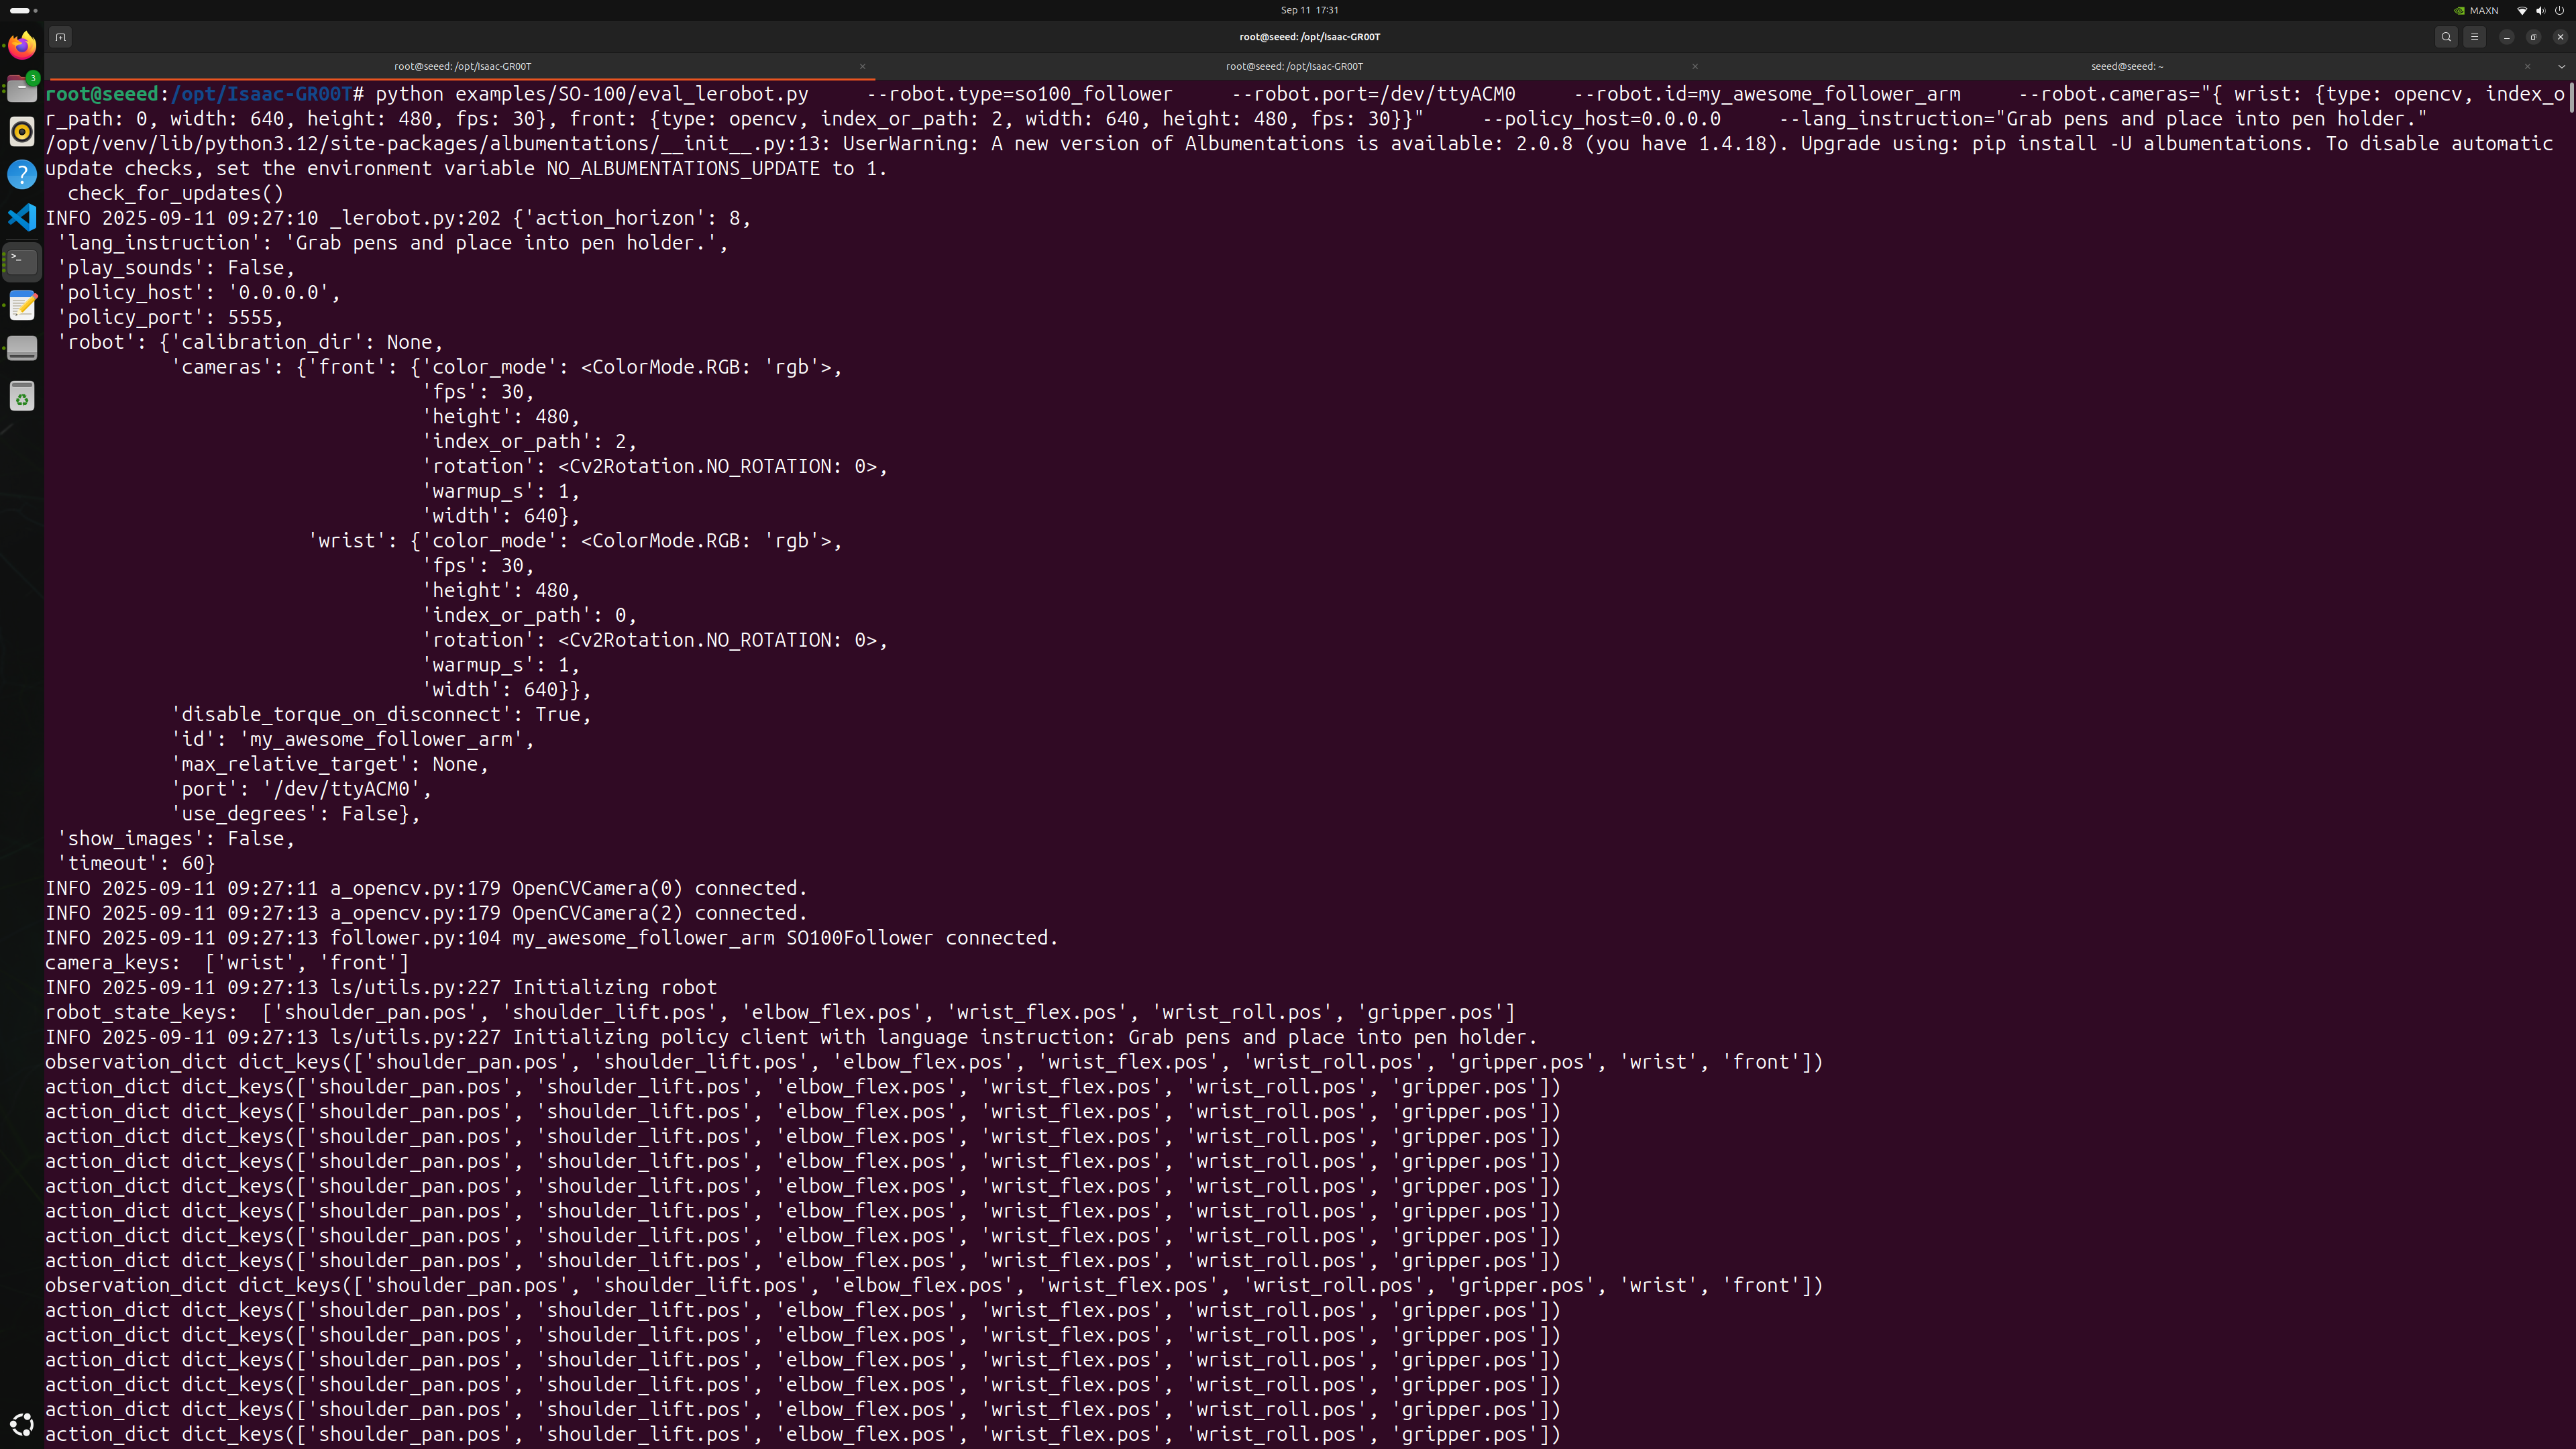2576x1449 pixels.
Task: Click 'calibration_dir': None text
Action: [307, 342]
